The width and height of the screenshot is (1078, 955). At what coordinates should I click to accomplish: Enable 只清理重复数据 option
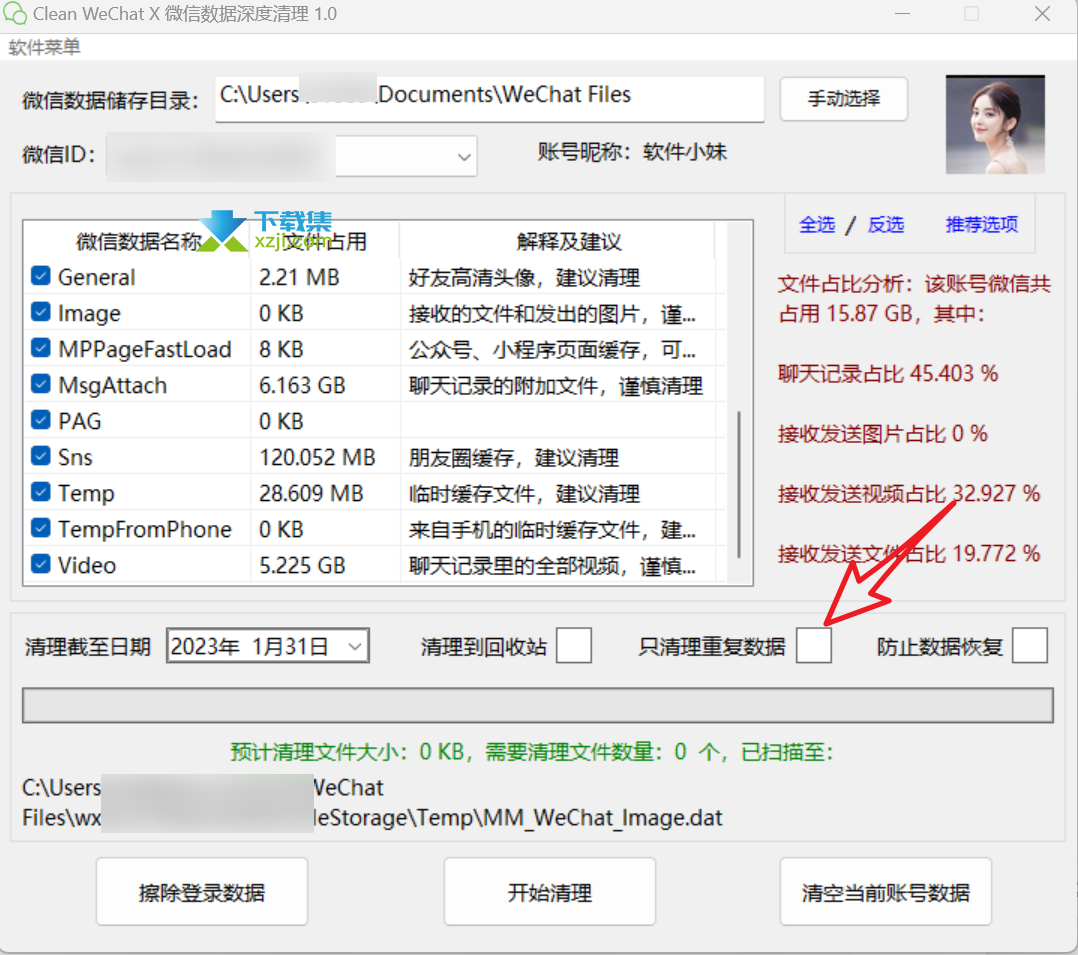813,645
